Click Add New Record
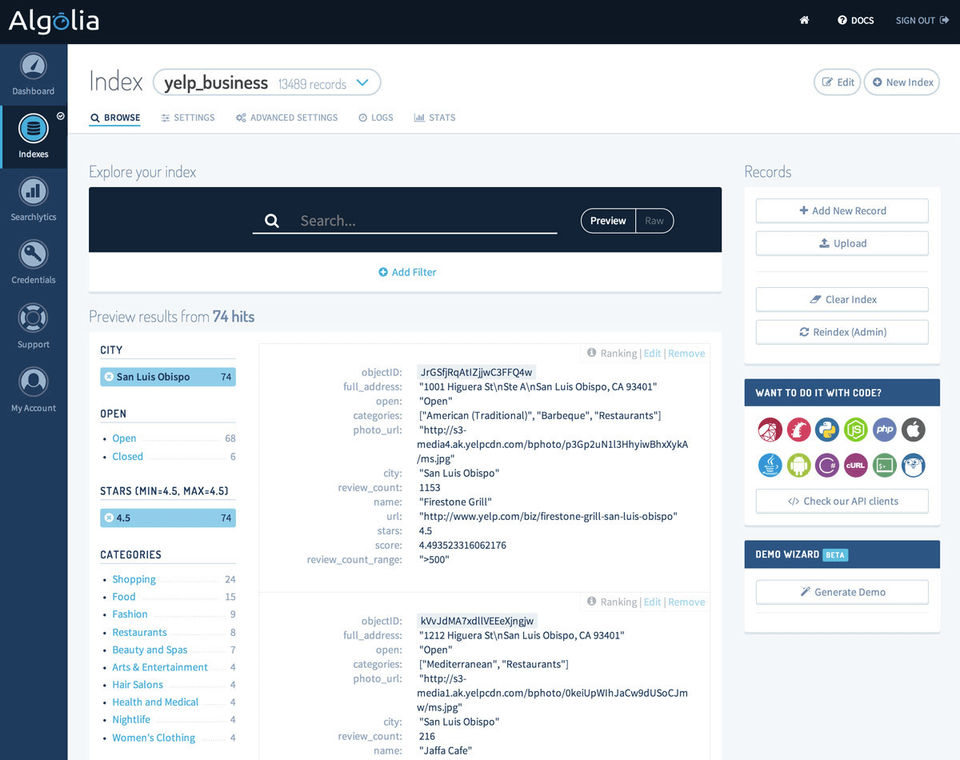The height and width of the screenshot is (760, 960). click(x=842, y=211)
